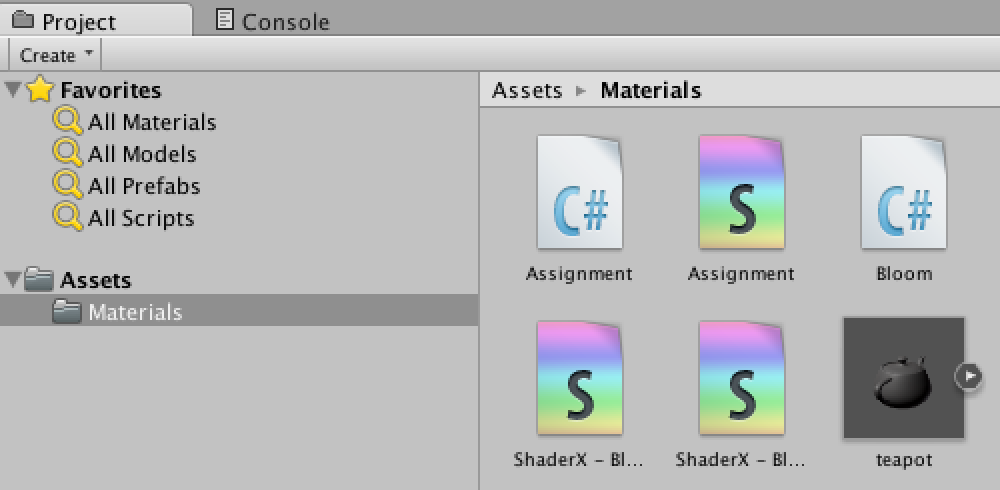This screenshot has width=1000, height=490.
Task: Open the Create dropdown menu
Action: tap(55, 55)
